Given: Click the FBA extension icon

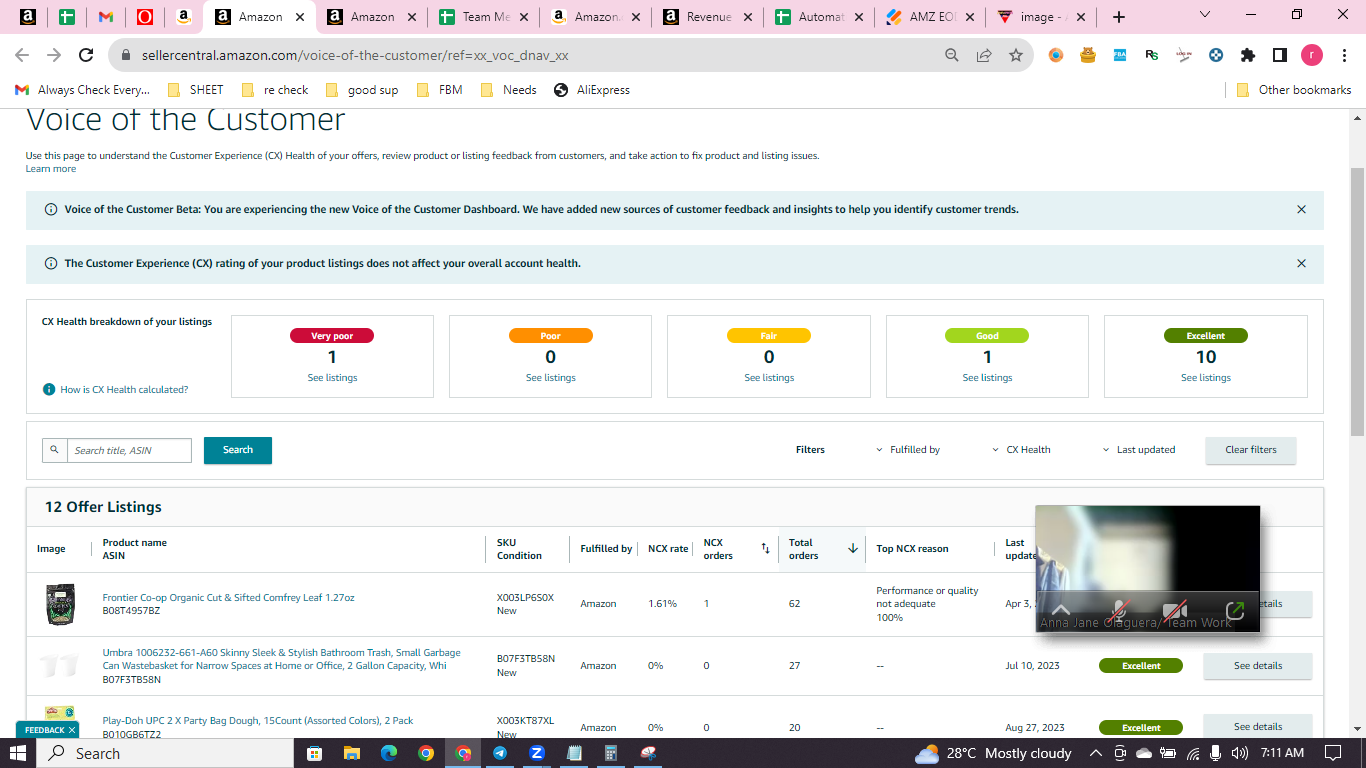Looking at the screenshot, I should pyautogui.click(x=1120, y=55).
